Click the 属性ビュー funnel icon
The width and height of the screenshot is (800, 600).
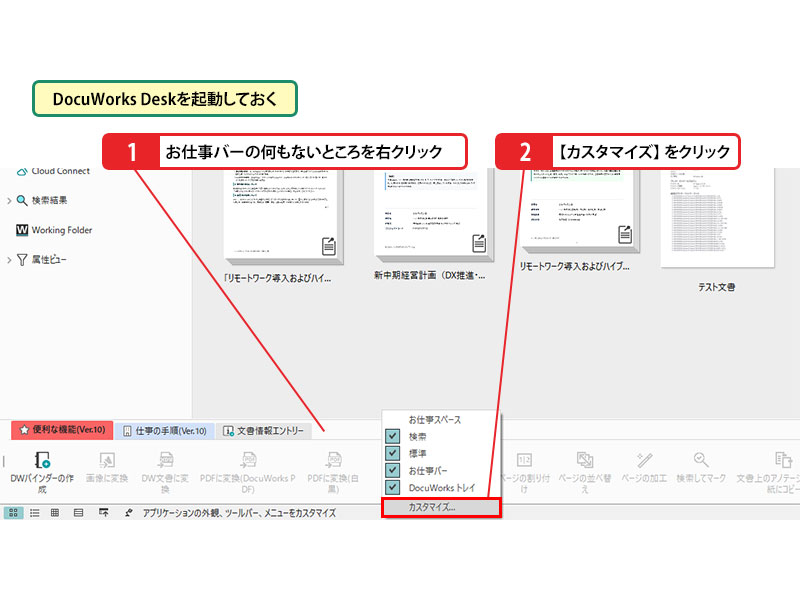(x=22, y=260)
